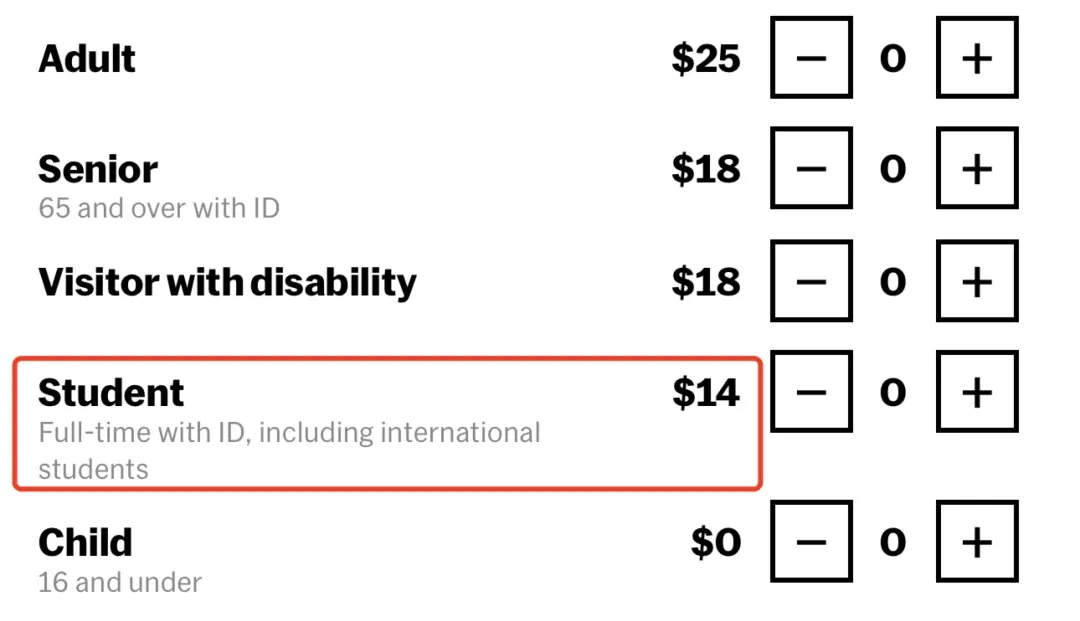Image resolution: width=1080 pixels, height=621 pixels.
Task: Select the highlighted Student ticket row
Action: click(x=387, y=424)
